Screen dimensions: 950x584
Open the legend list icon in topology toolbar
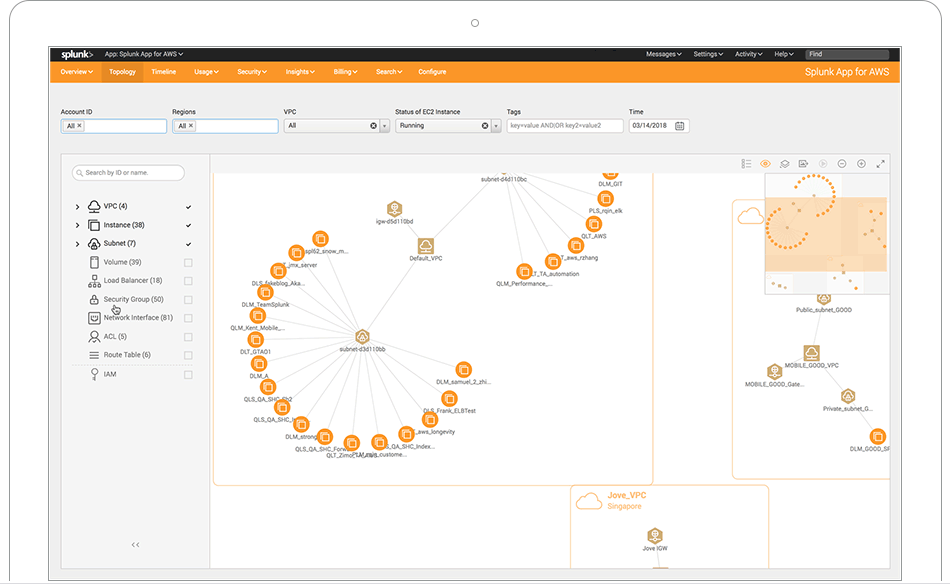[746, 164]
